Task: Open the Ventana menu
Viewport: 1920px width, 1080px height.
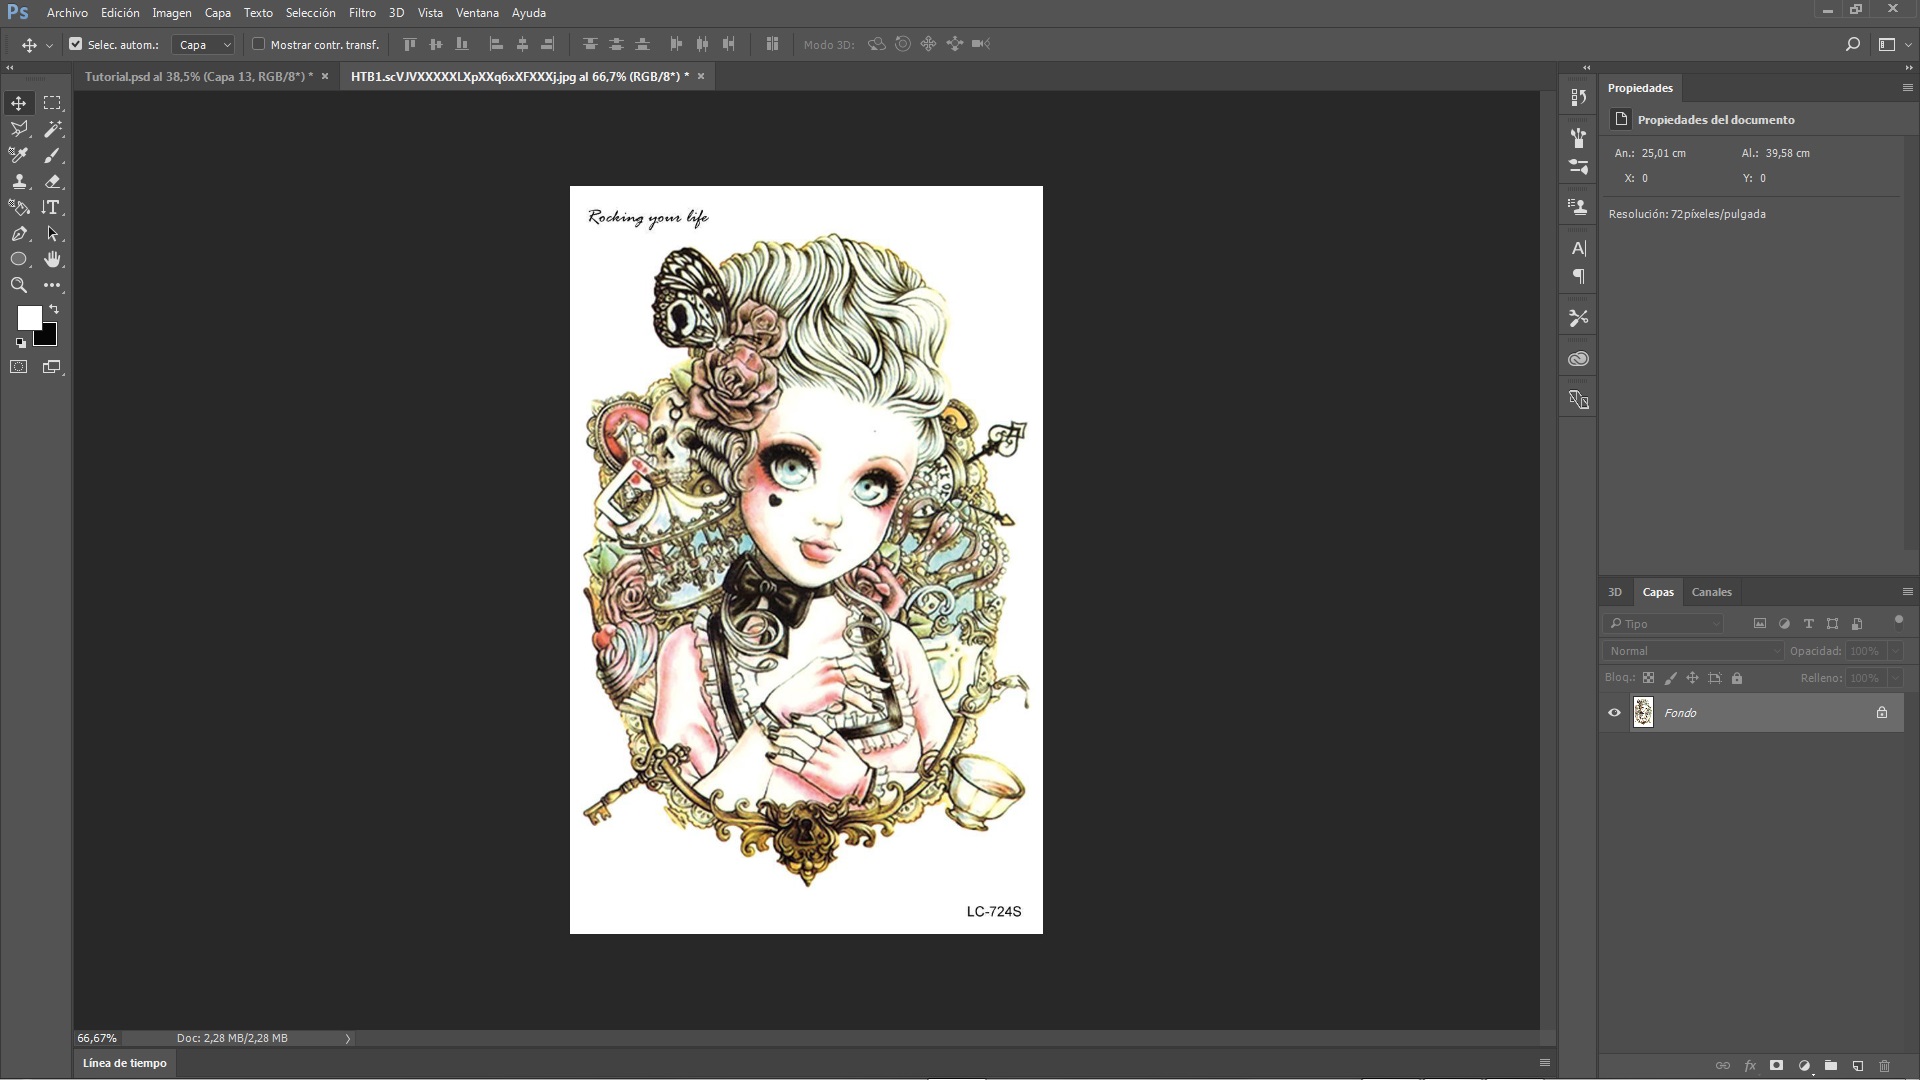Action: tap(477, 13)
